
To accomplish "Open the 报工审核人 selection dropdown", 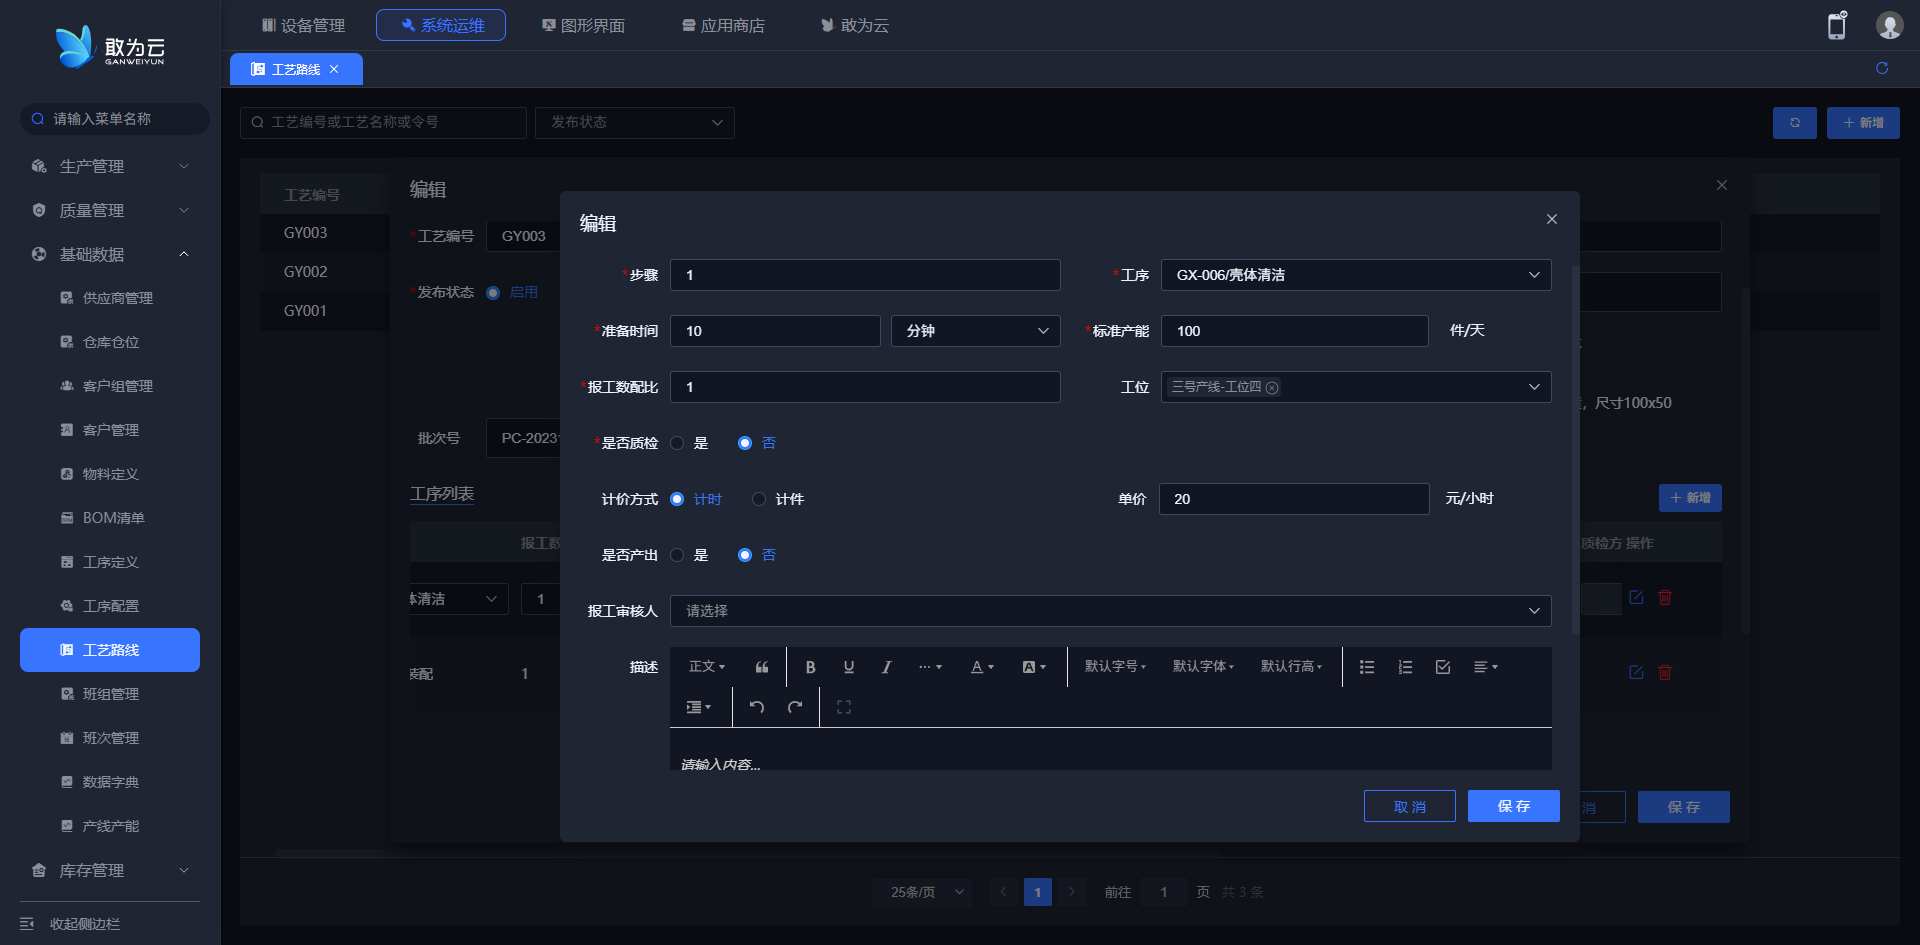I will 1110,611.
